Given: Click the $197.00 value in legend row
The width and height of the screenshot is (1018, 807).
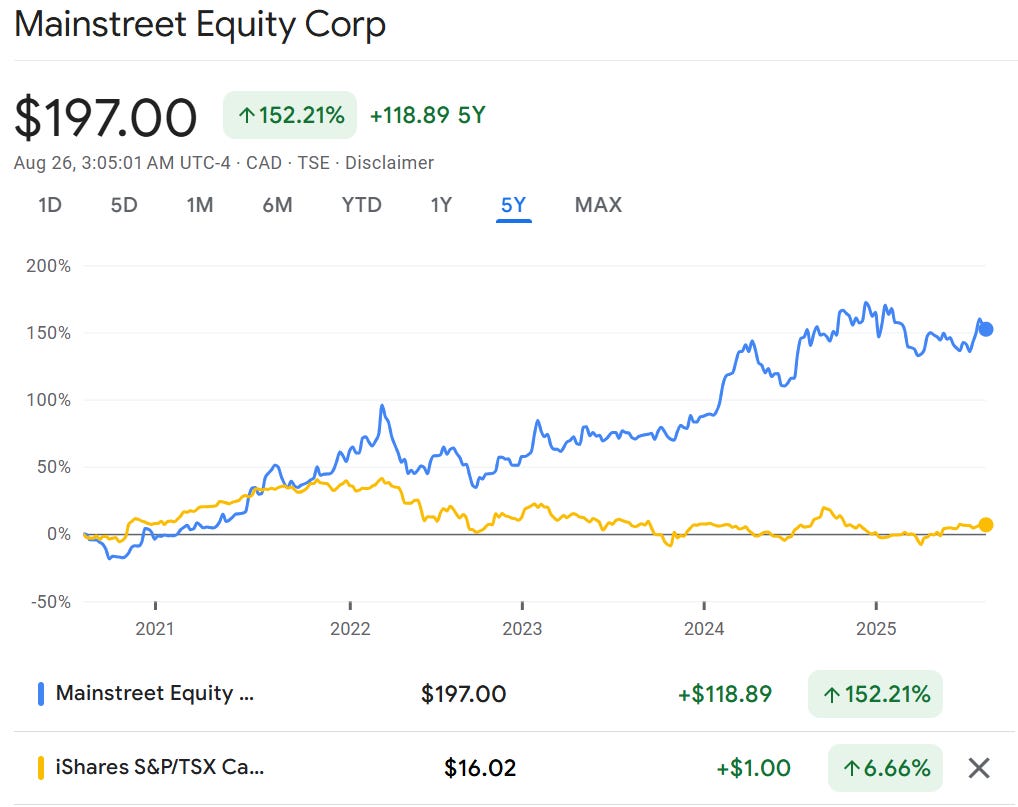Looking at the screenshot, I should tap(464, 694).
